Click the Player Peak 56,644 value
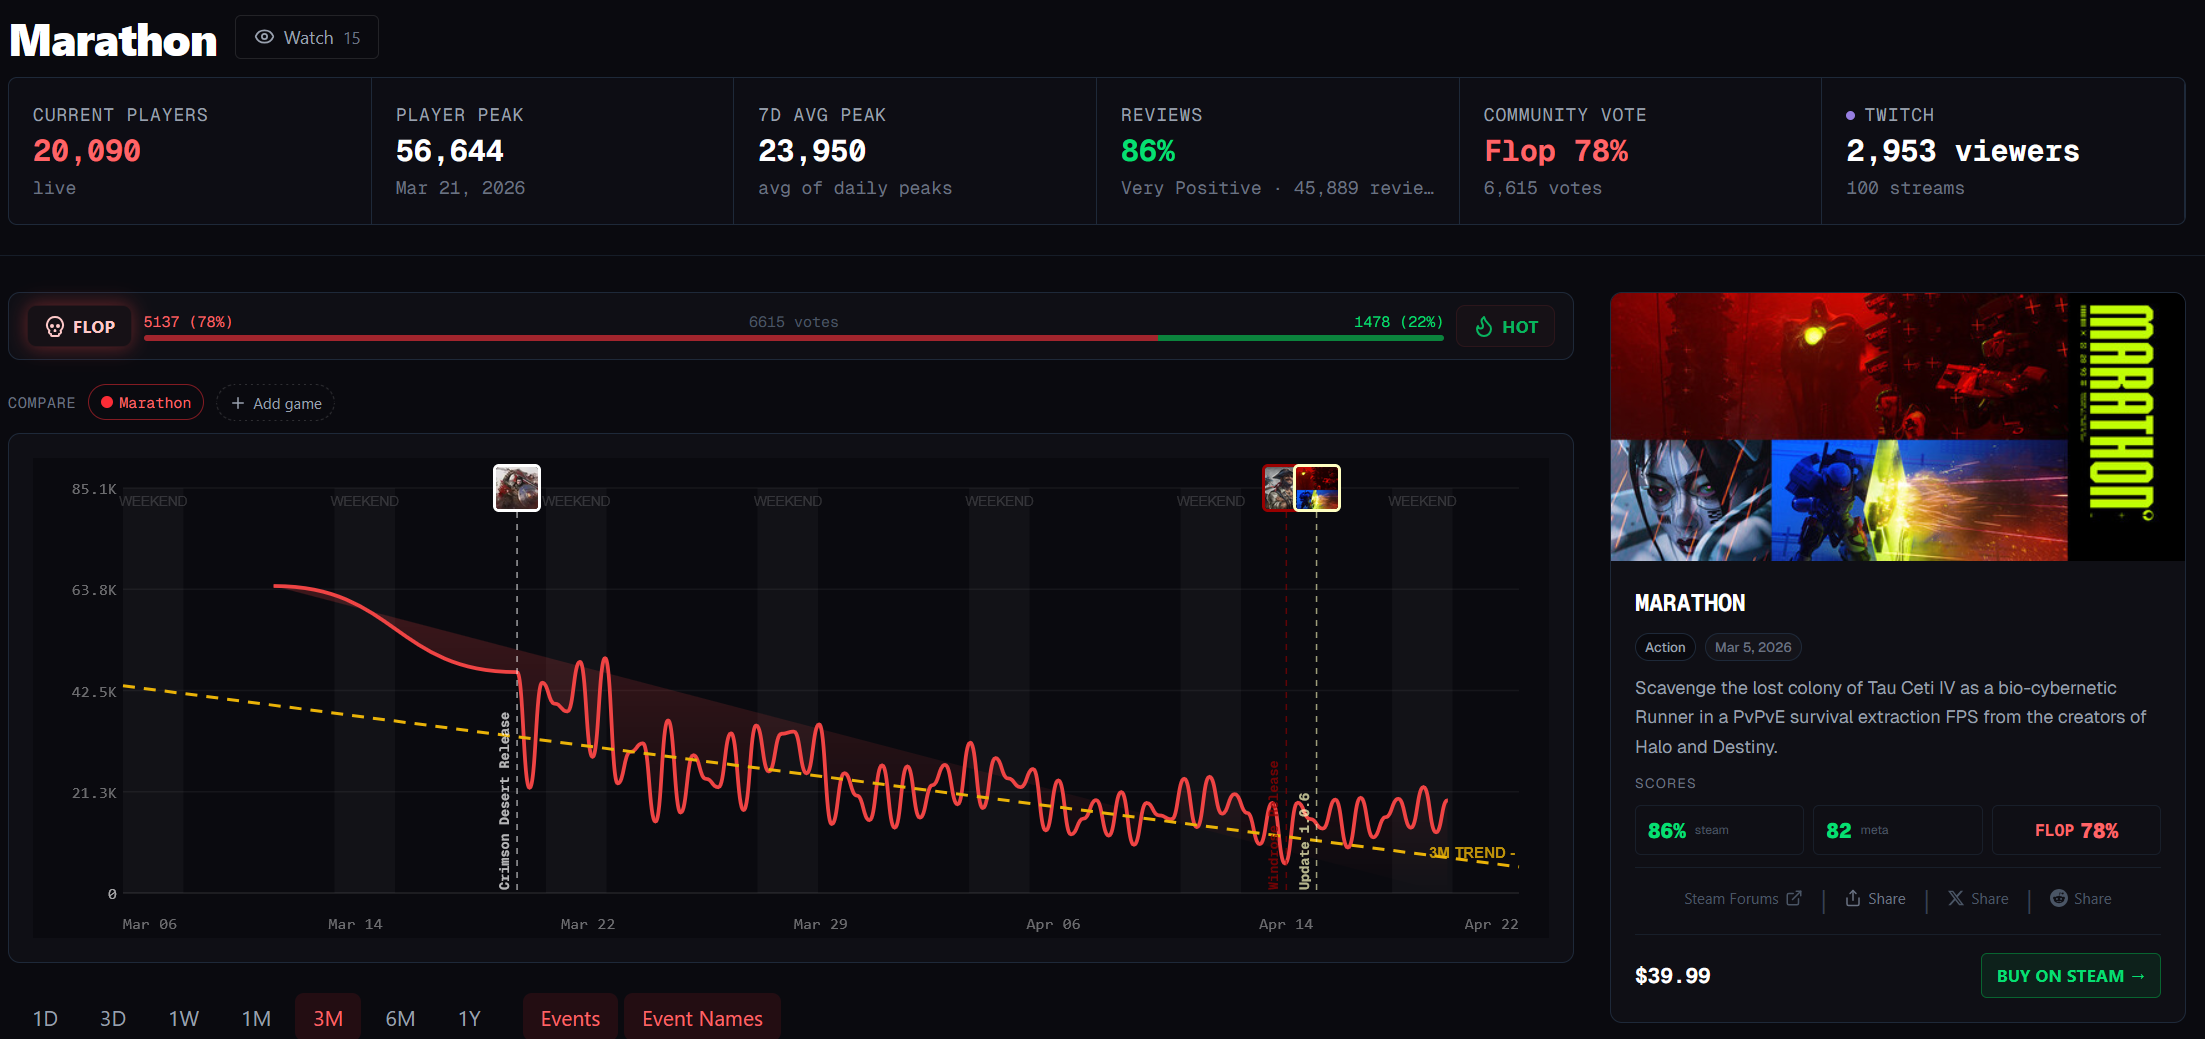 (x=450, y=151)
